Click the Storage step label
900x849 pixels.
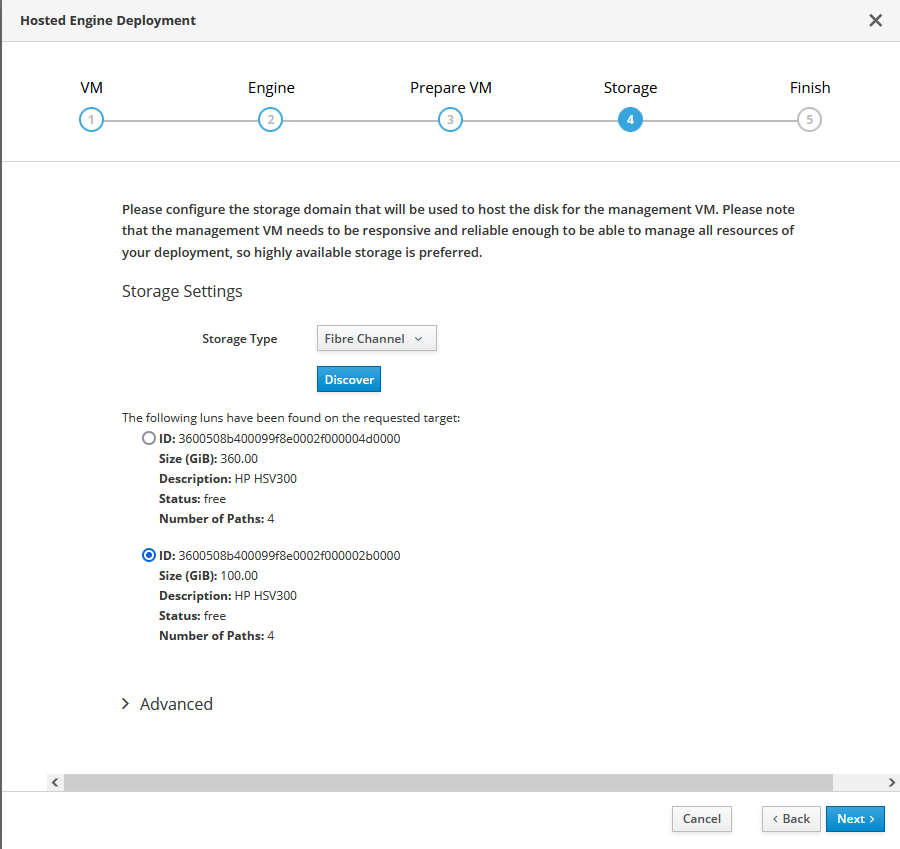(x=630, y=88)
